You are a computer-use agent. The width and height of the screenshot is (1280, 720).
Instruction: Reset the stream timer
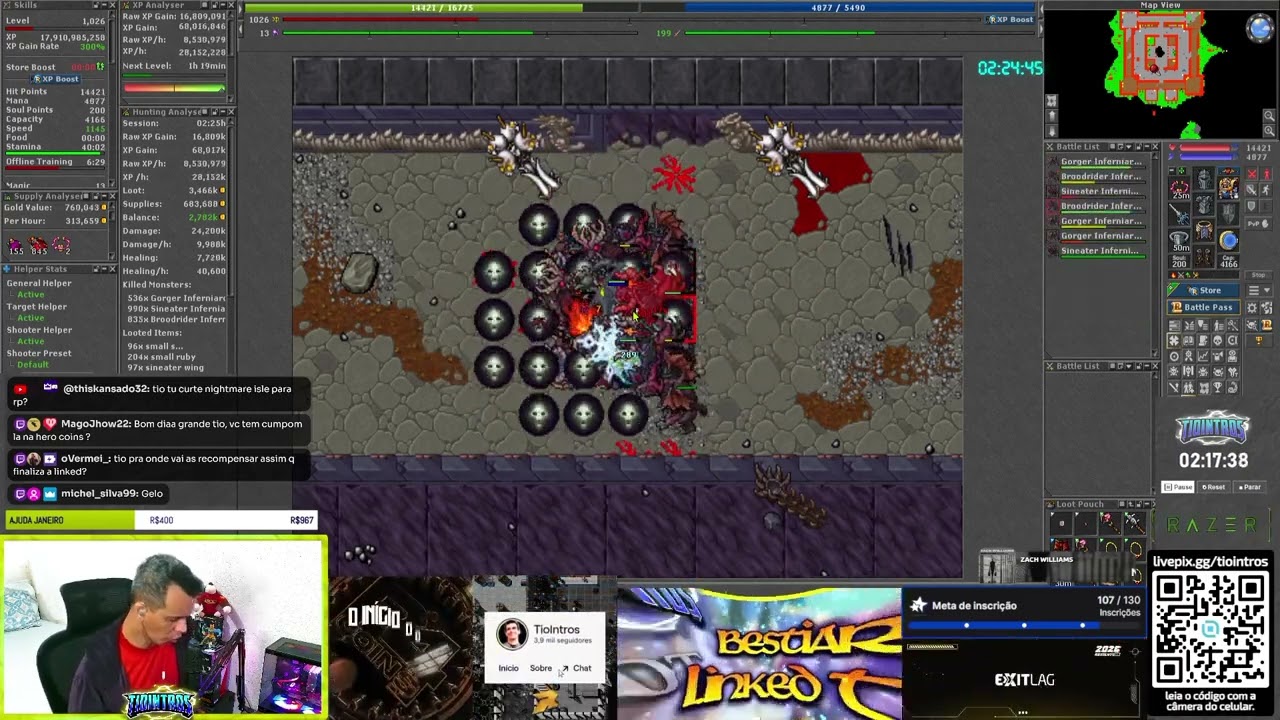(x=1213, y=487)
